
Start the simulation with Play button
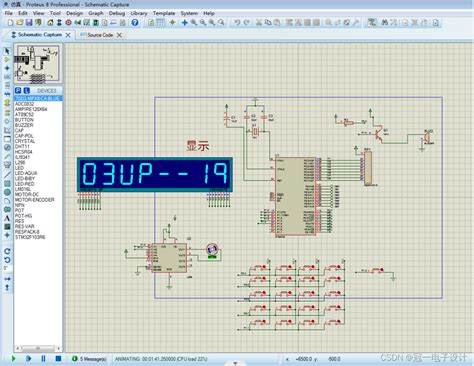coord(13,359)
